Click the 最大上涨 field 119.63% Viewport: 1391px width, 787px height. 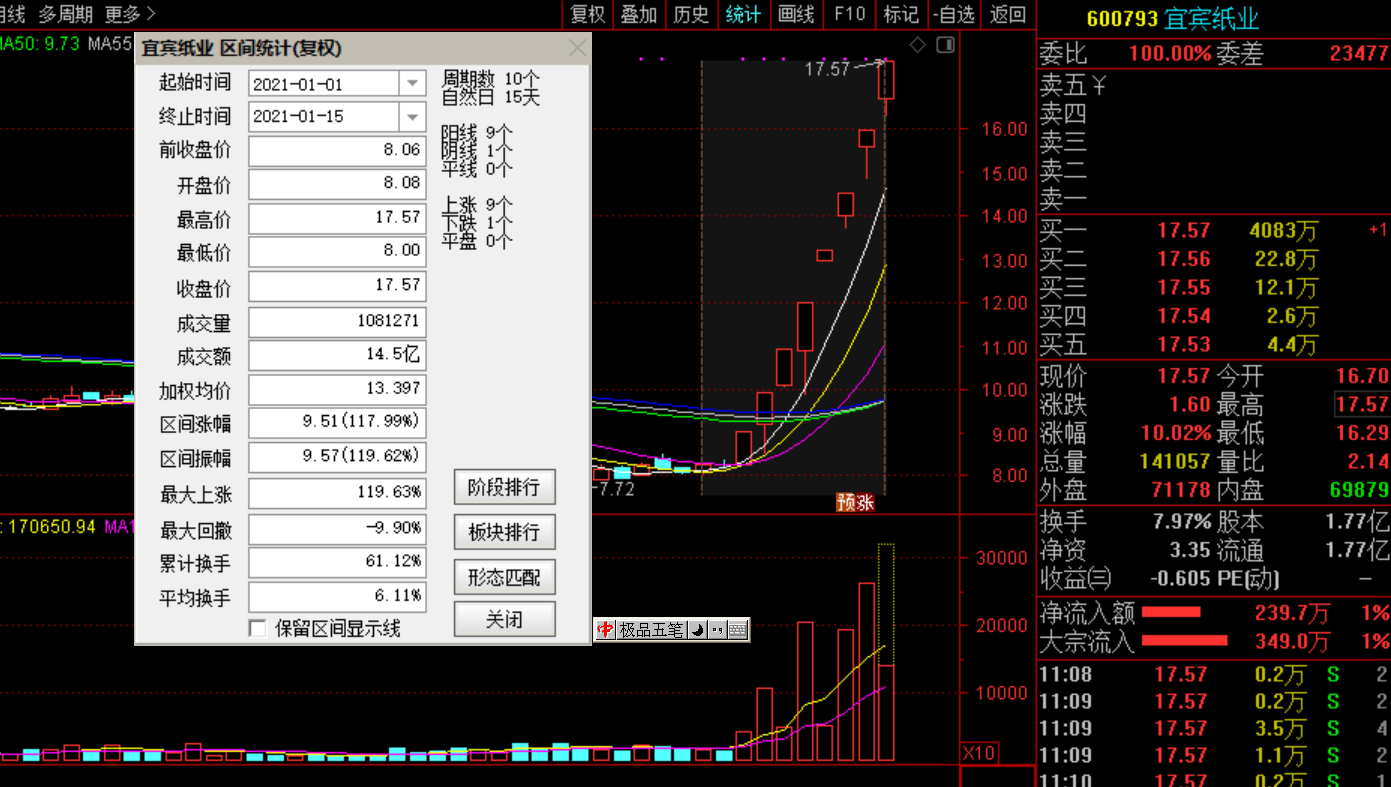[337, 494]
